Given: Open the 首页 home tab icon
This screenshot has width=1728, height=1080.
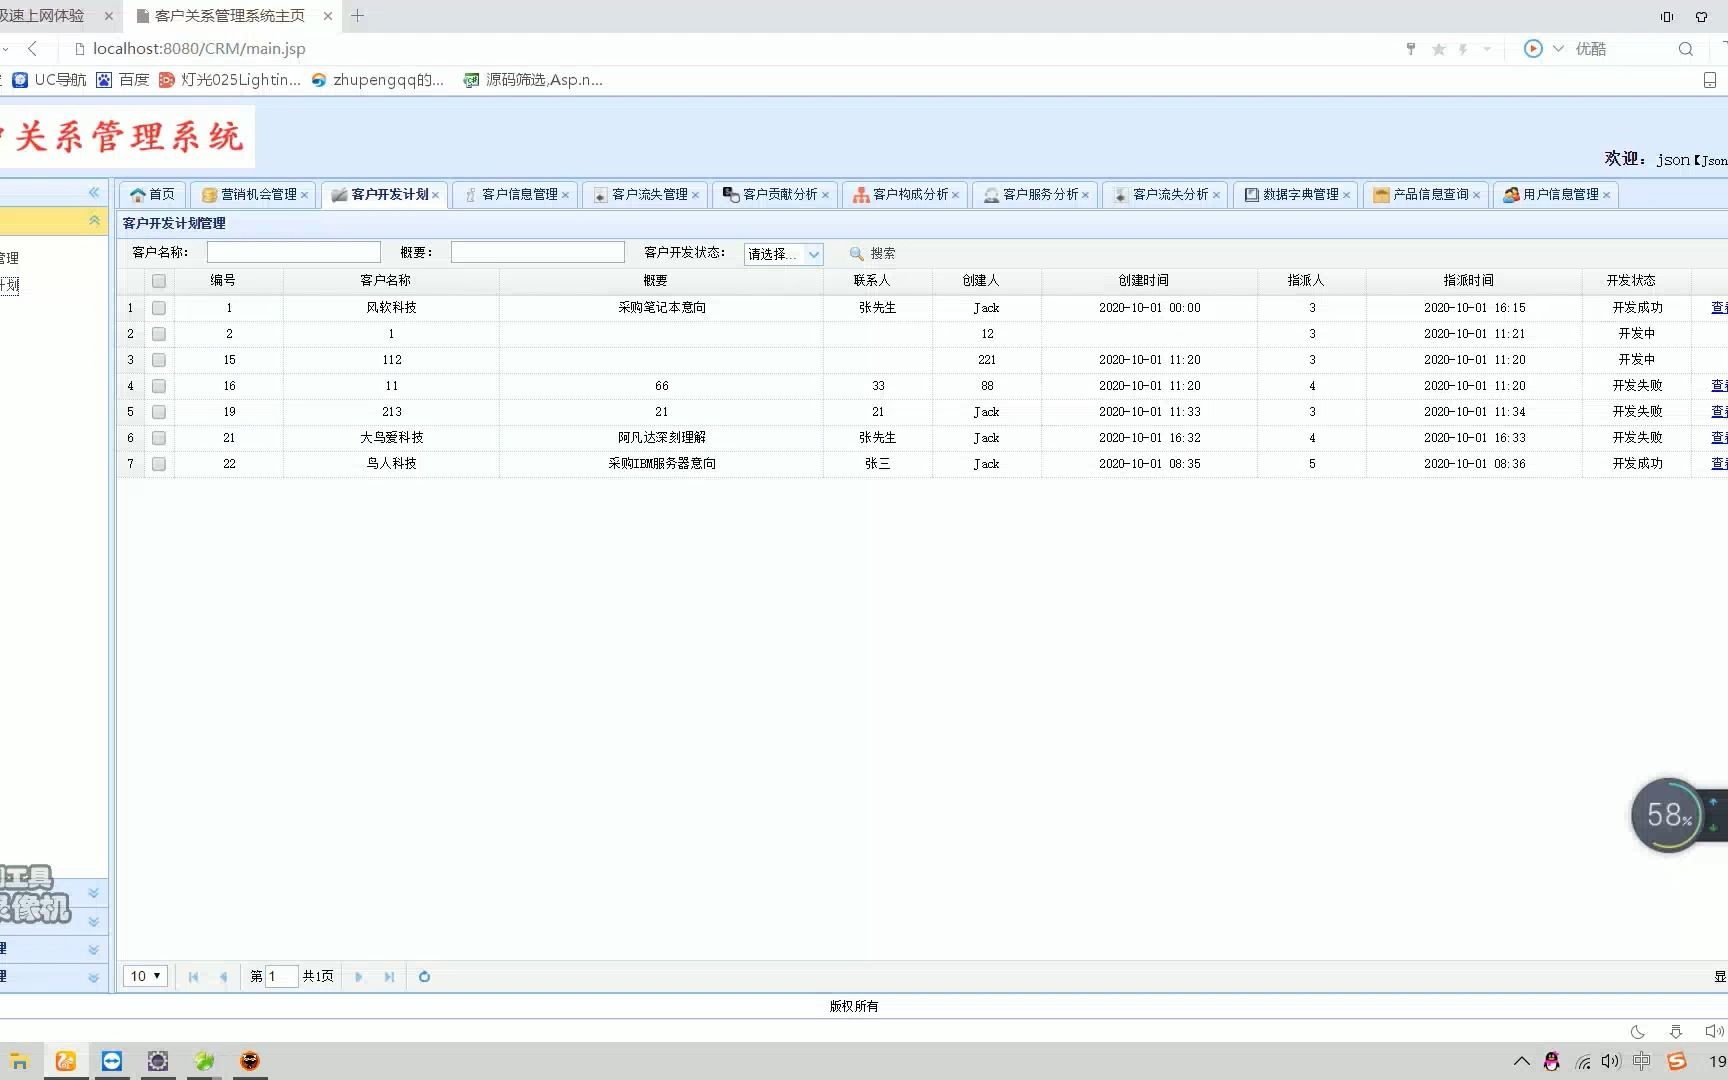Looking at the screenshot, I should coord(138,194).
